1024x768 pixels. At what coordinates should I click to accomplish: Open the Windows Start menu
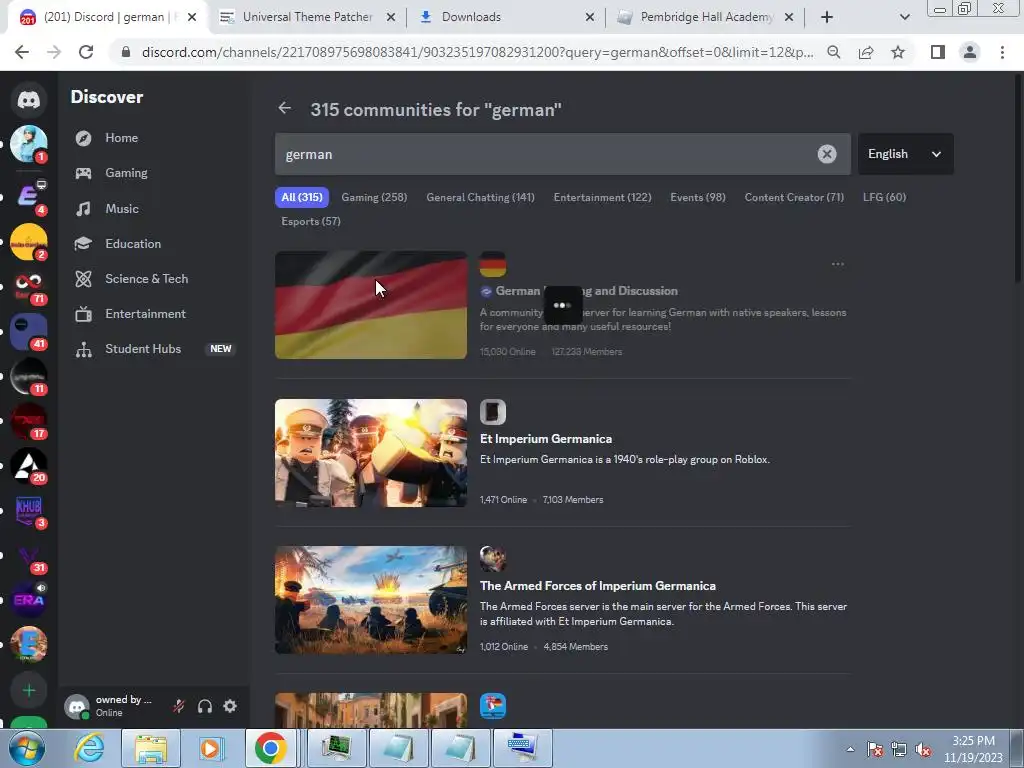click(x=27, y=748)
